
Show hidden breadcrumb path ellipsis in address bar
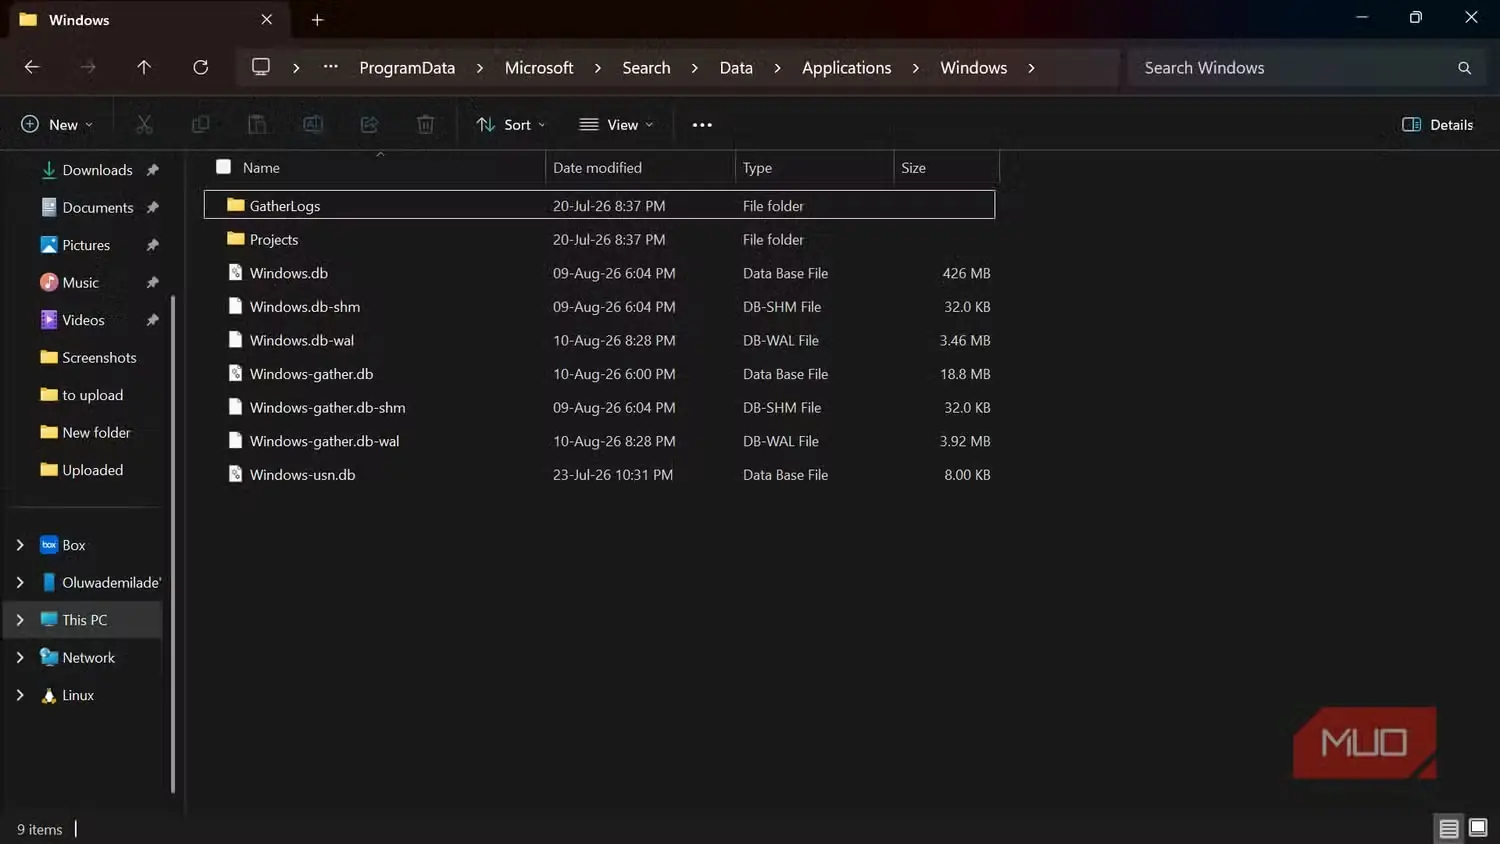pos(331,67)
